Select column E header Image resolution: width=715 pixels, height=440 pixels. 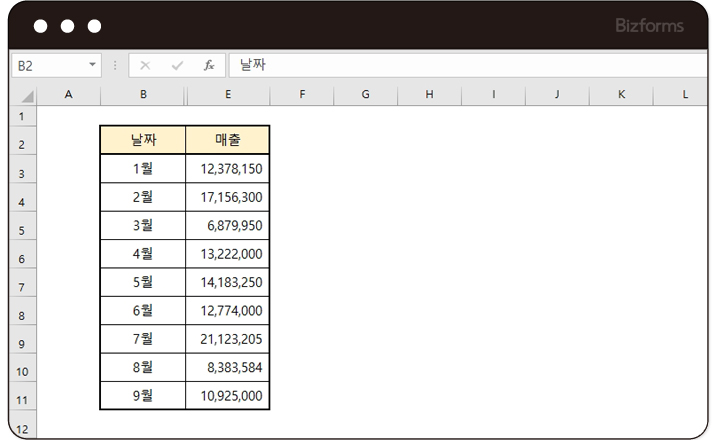click(x=228, y=94)
